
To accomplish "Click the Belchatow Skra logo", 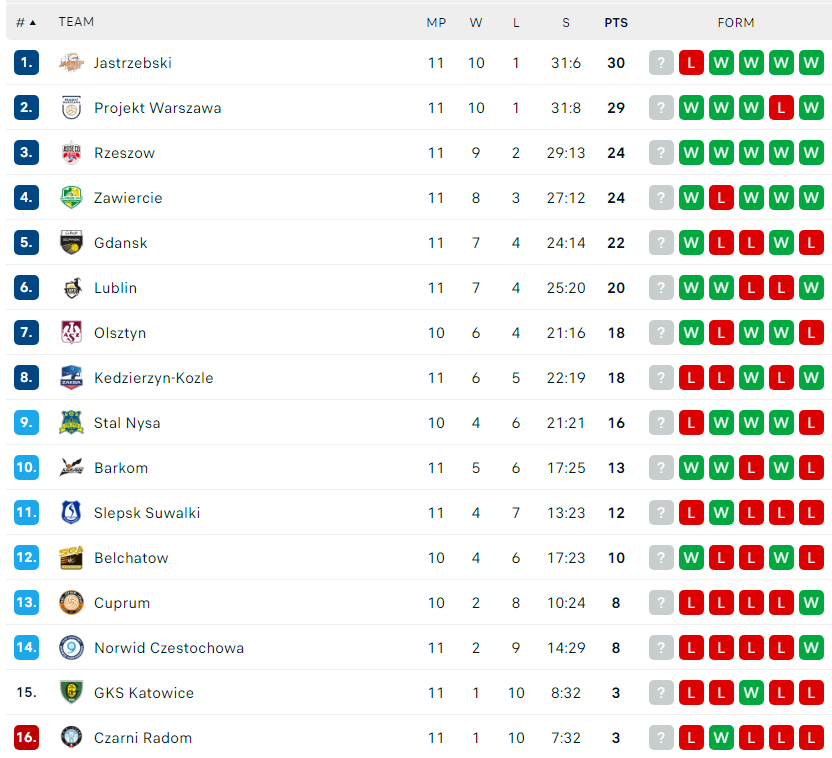I will pyautogui.click(x=71, y=557).
